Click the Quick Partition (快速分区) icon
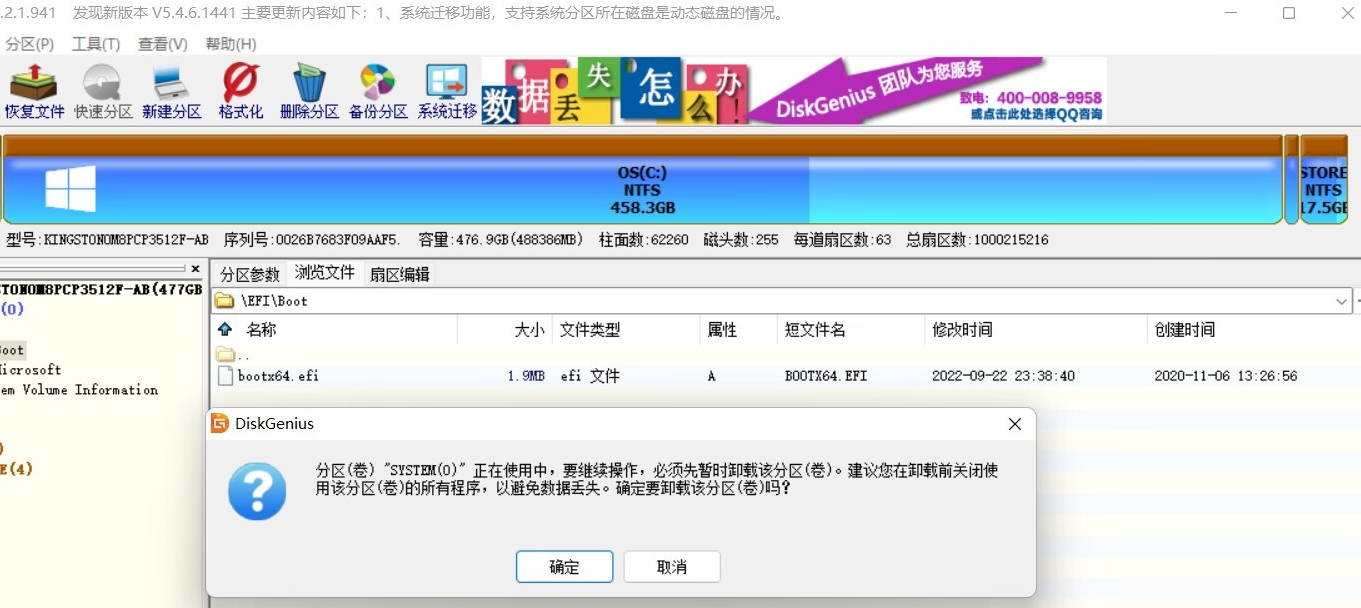This screenshot has height=608, width=1361. 103,92
